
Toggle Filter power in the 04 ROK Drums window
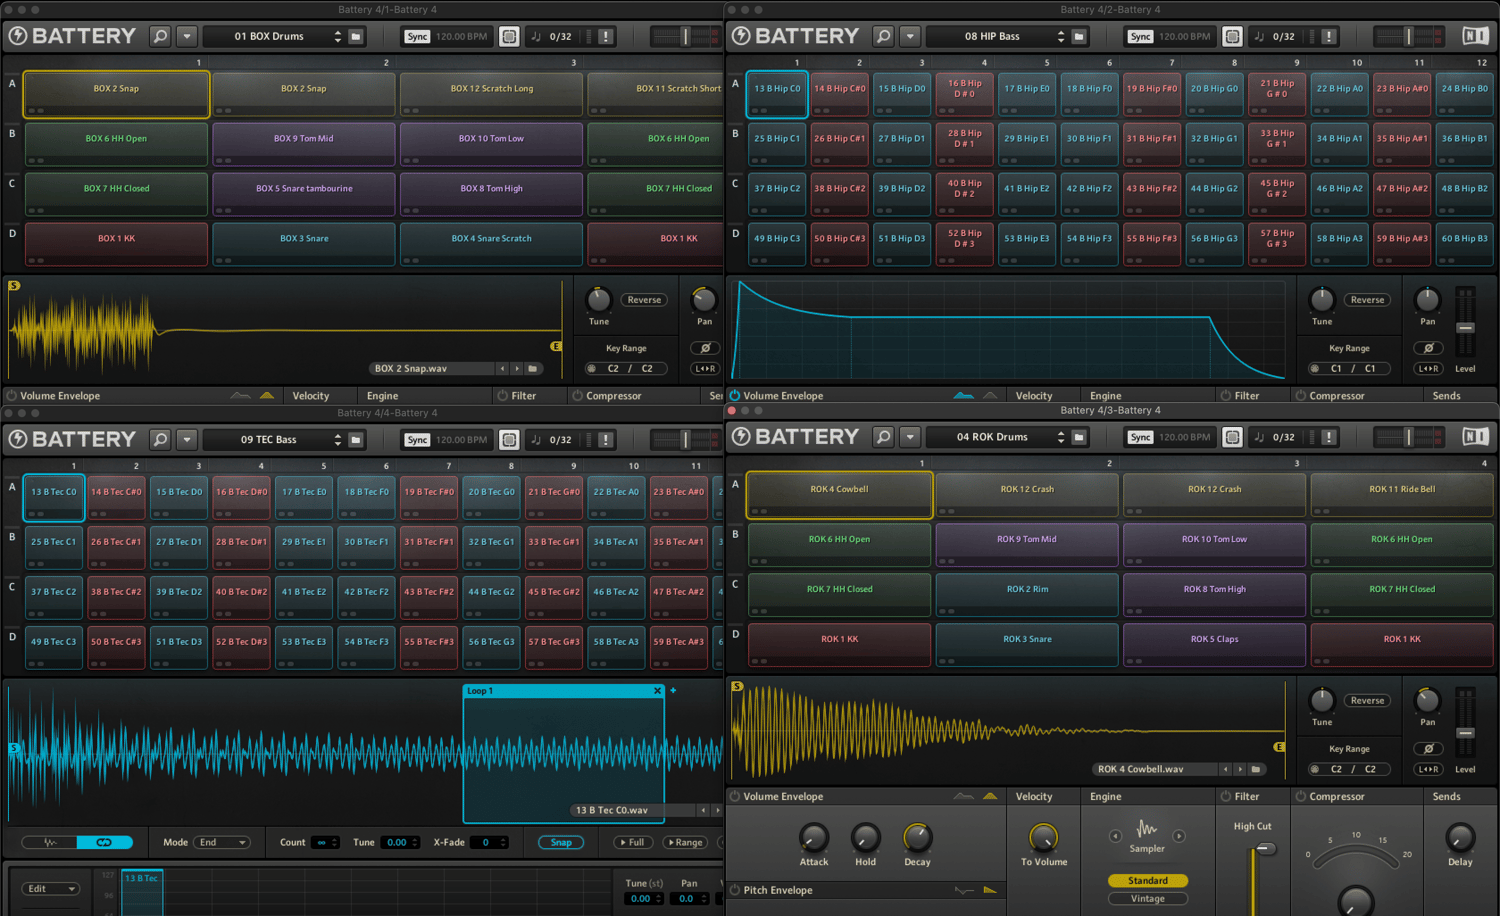pyautogui.click(x=1225, y=797)
